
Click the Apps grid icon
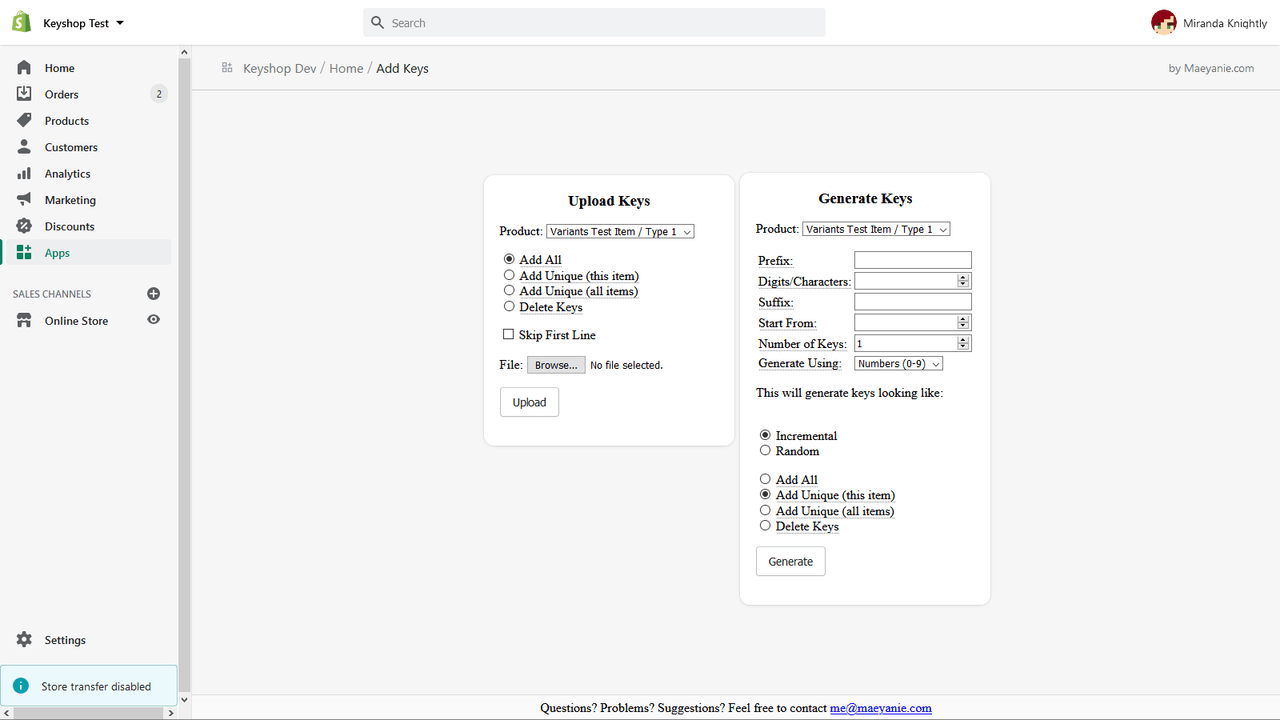click(24, 253)
